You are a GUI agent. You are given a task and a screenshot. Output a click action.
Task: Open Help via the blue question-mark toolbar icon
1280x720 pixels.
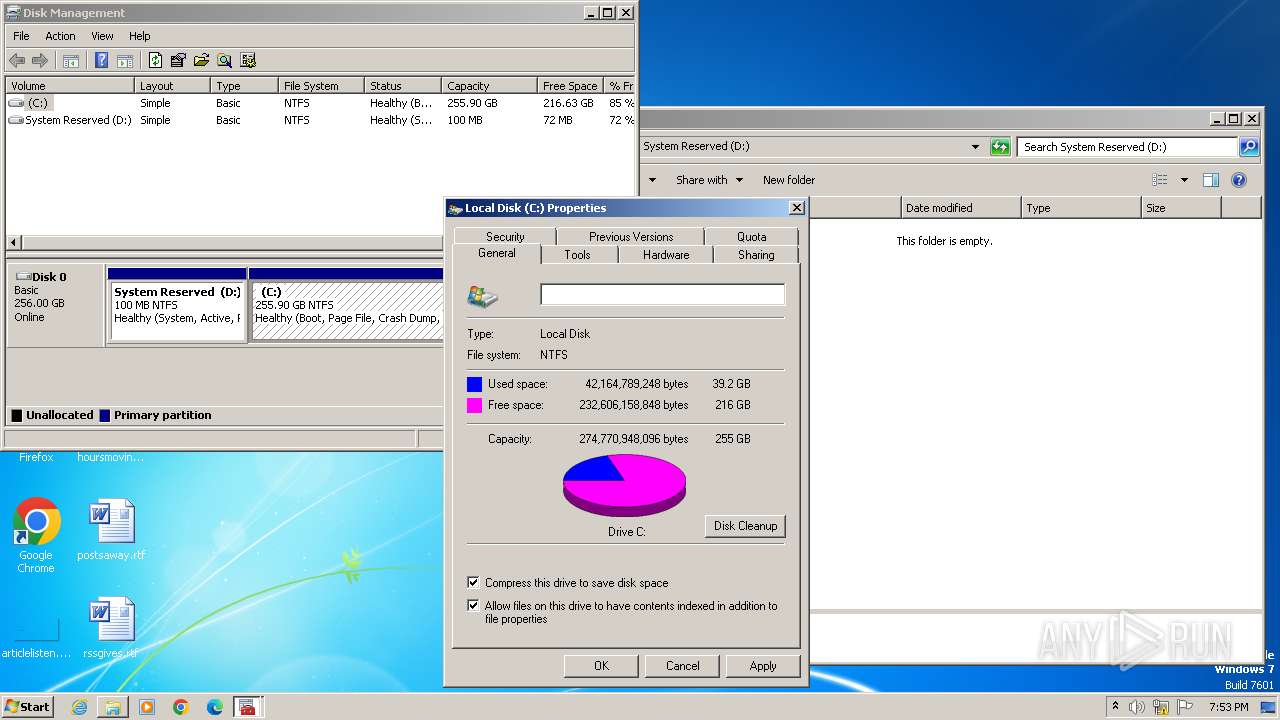pos(101,61)
